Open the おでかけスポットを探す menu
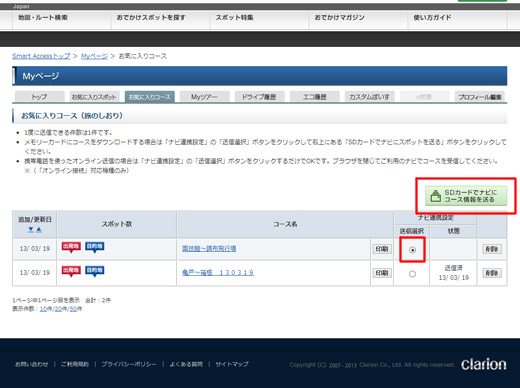 151,17
